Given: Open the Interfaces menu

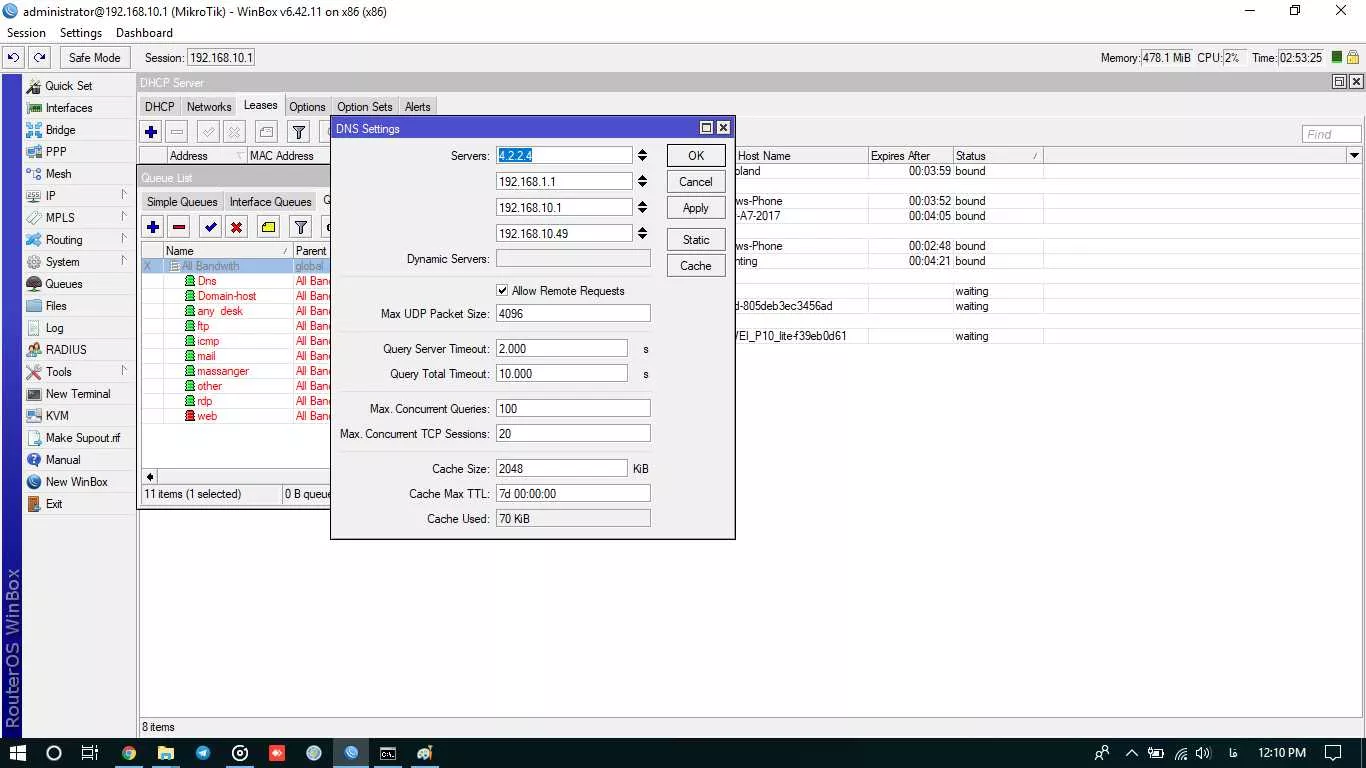Looking at the screenshot, I should [x=68, y=108].
